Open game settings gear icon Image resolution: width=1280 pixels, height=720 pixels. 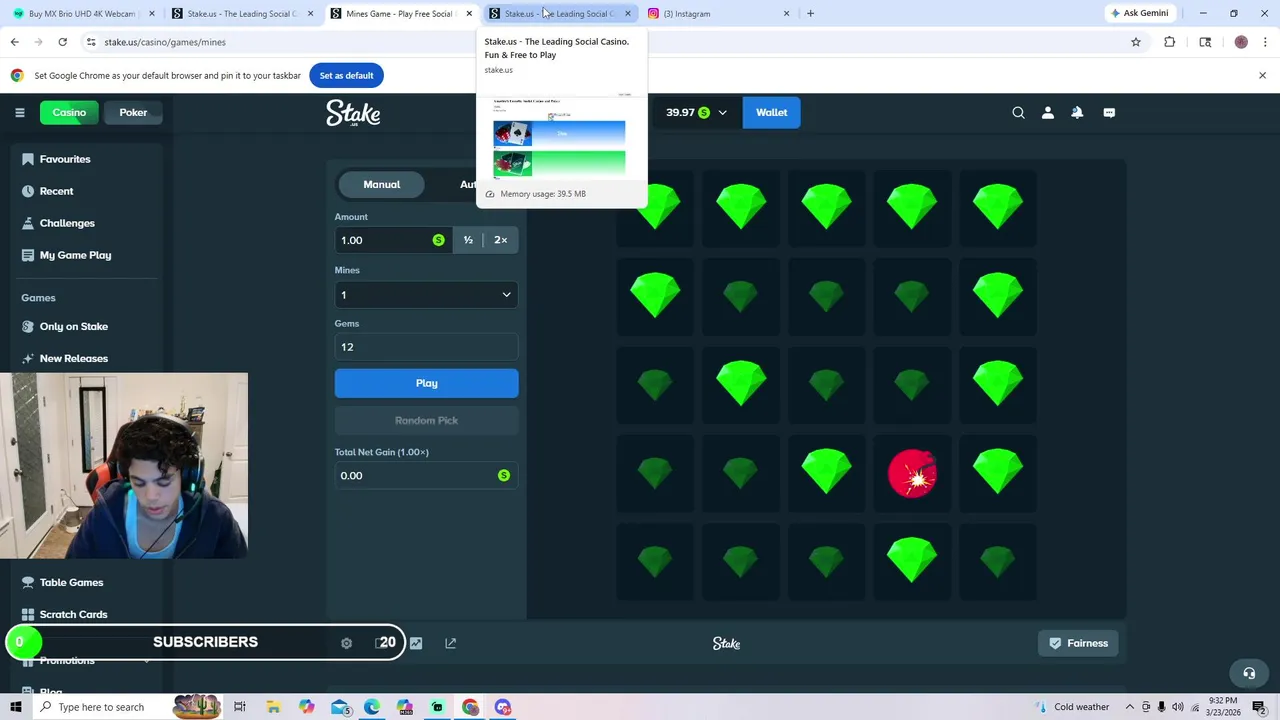346,643
